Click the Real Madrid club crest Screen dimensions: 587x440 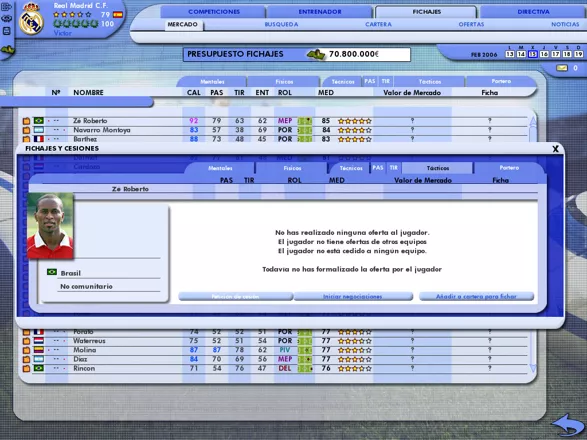pyautogui.click(x=31, y=20)
